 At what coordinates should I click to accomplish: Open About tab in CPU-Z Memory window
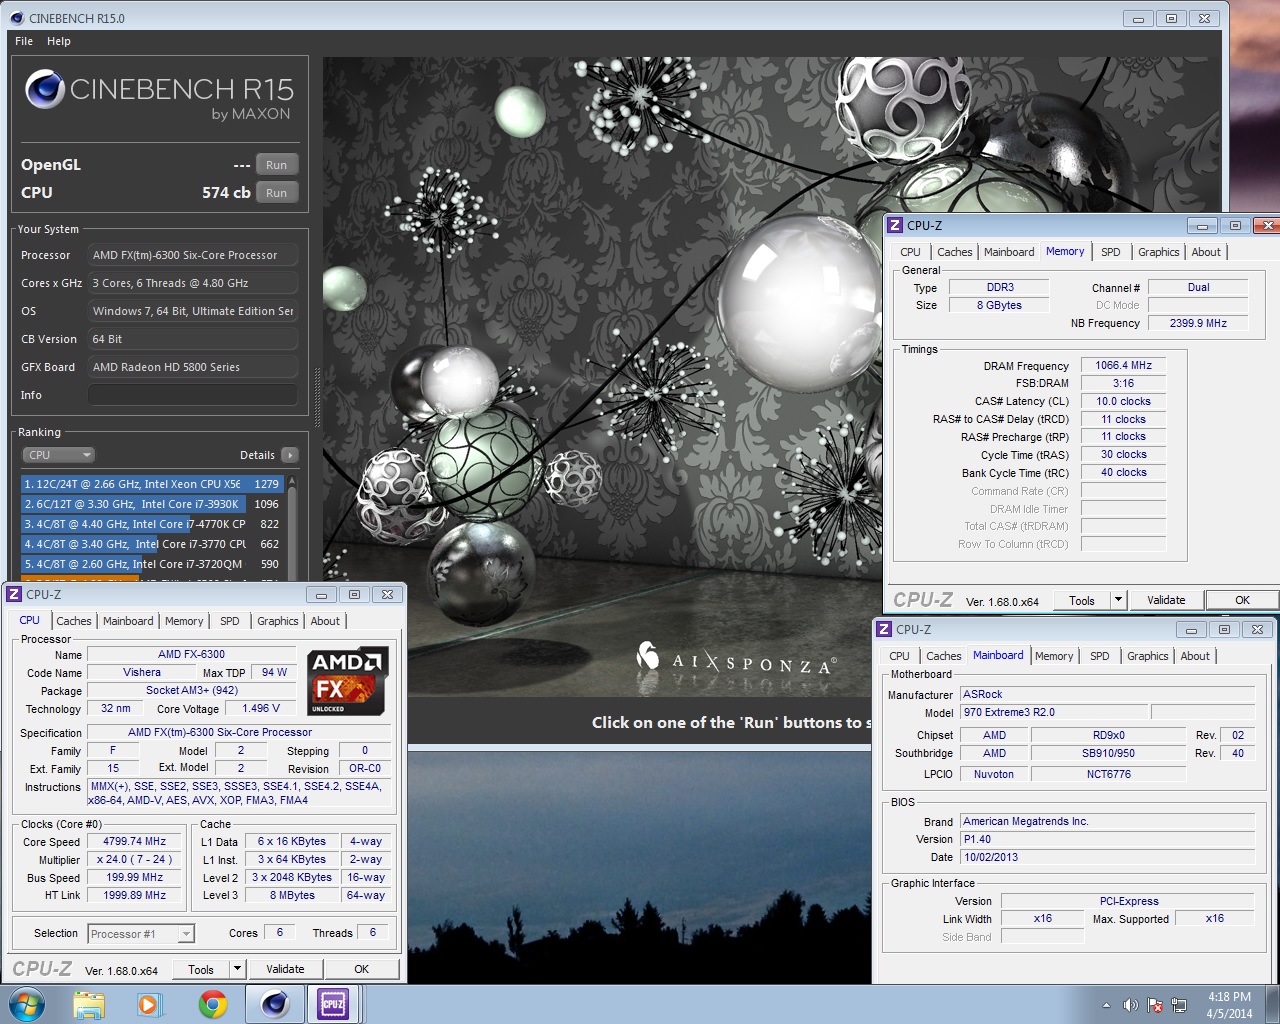[1206, 252]
